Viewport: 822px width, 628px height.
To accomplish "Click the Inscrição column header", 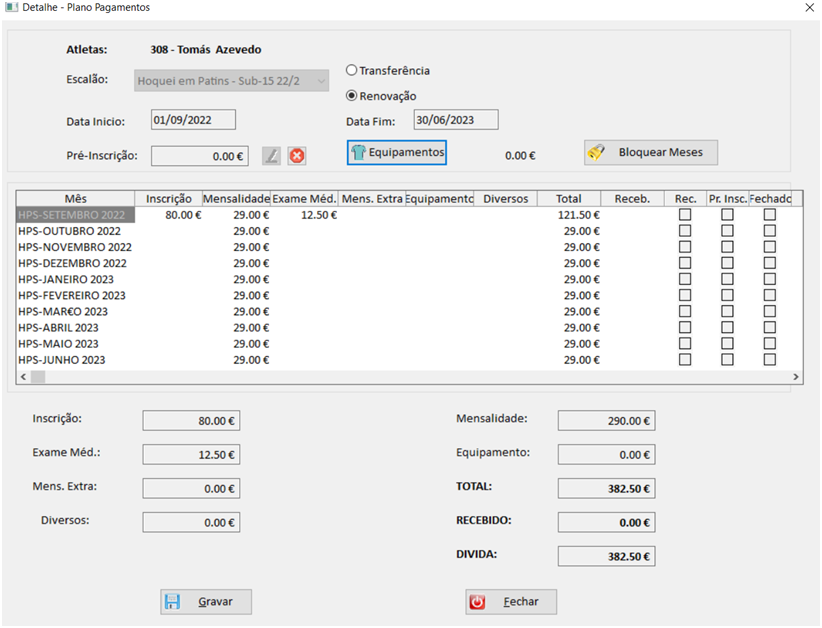I will (x=168, y=199).
